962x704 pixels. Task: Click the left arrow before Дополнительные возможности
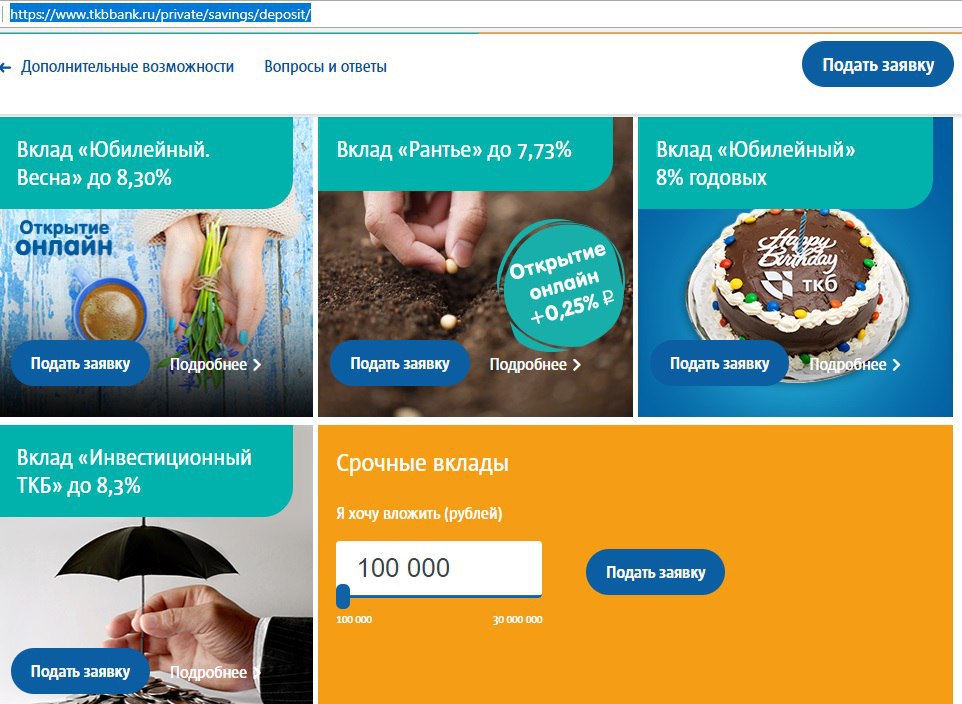(6, 68)
